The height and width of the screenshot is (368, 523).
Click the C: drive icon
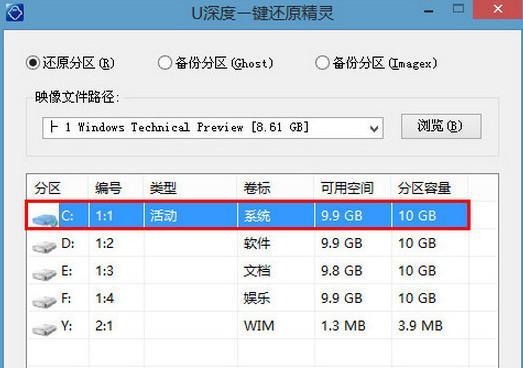(45, 219)
